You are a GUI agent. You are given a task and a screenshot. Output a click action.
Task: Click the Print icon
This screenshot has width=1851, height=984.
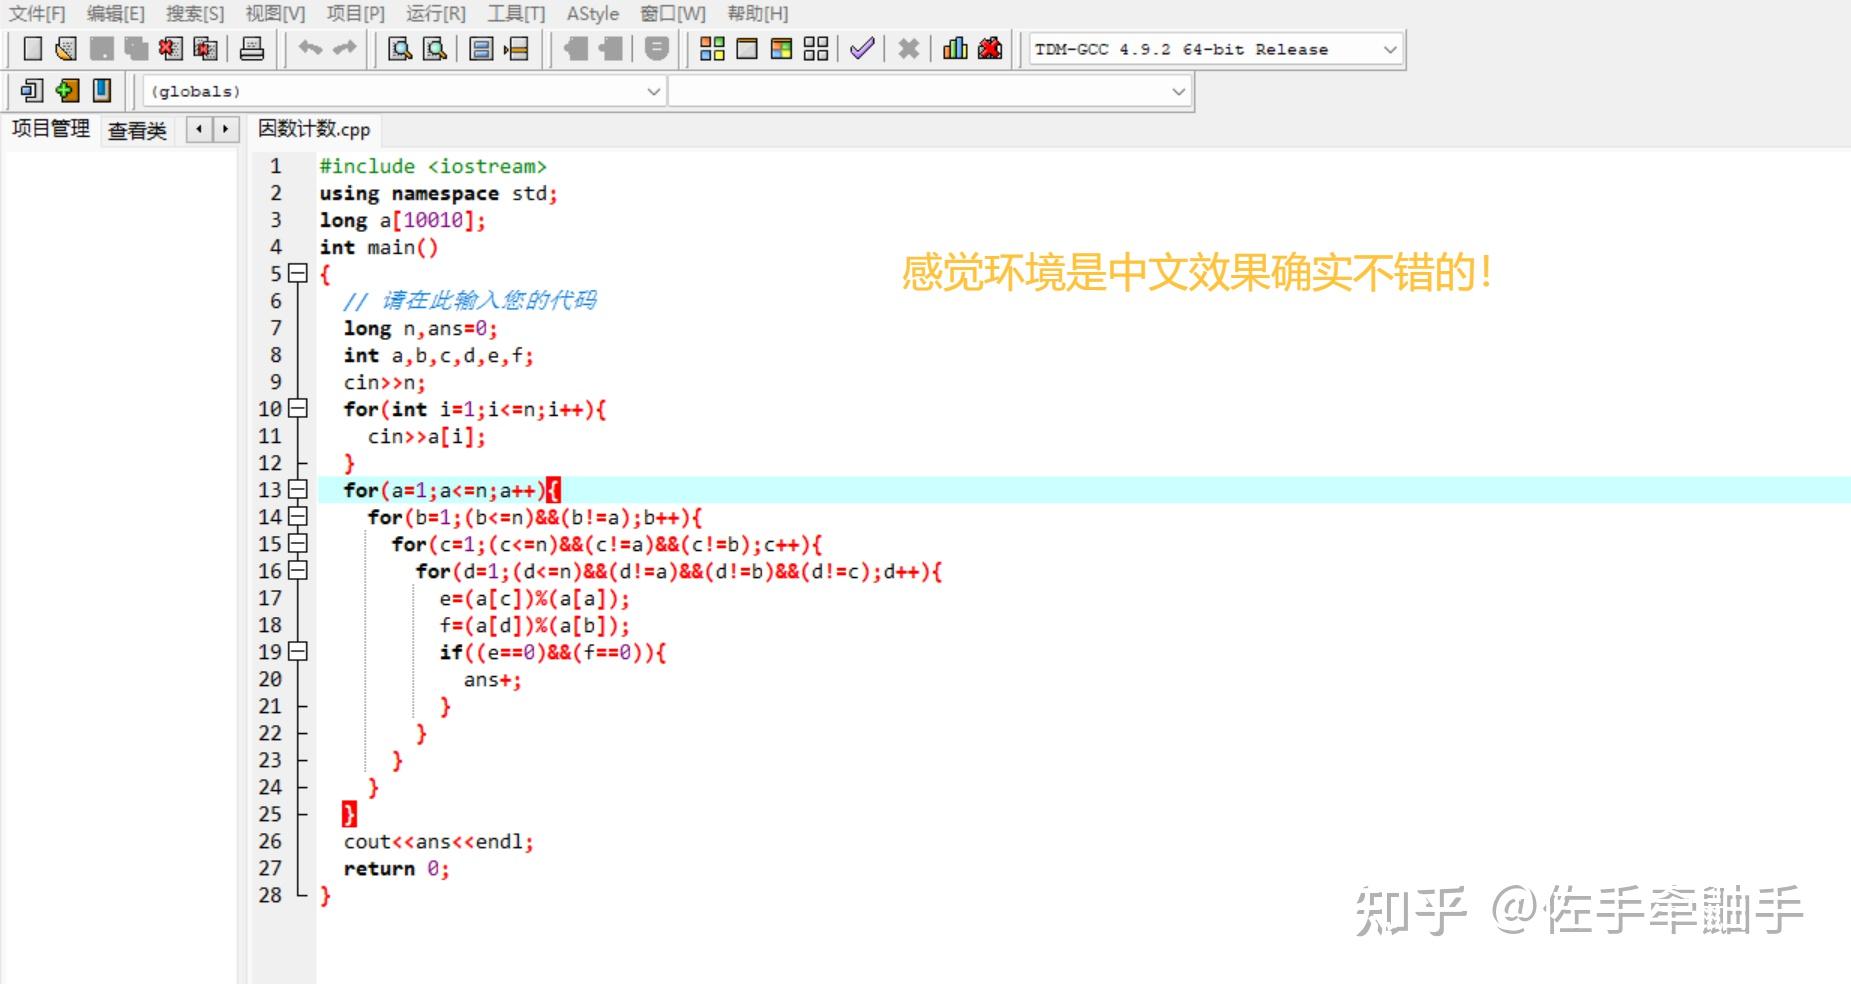coord(252,48)
